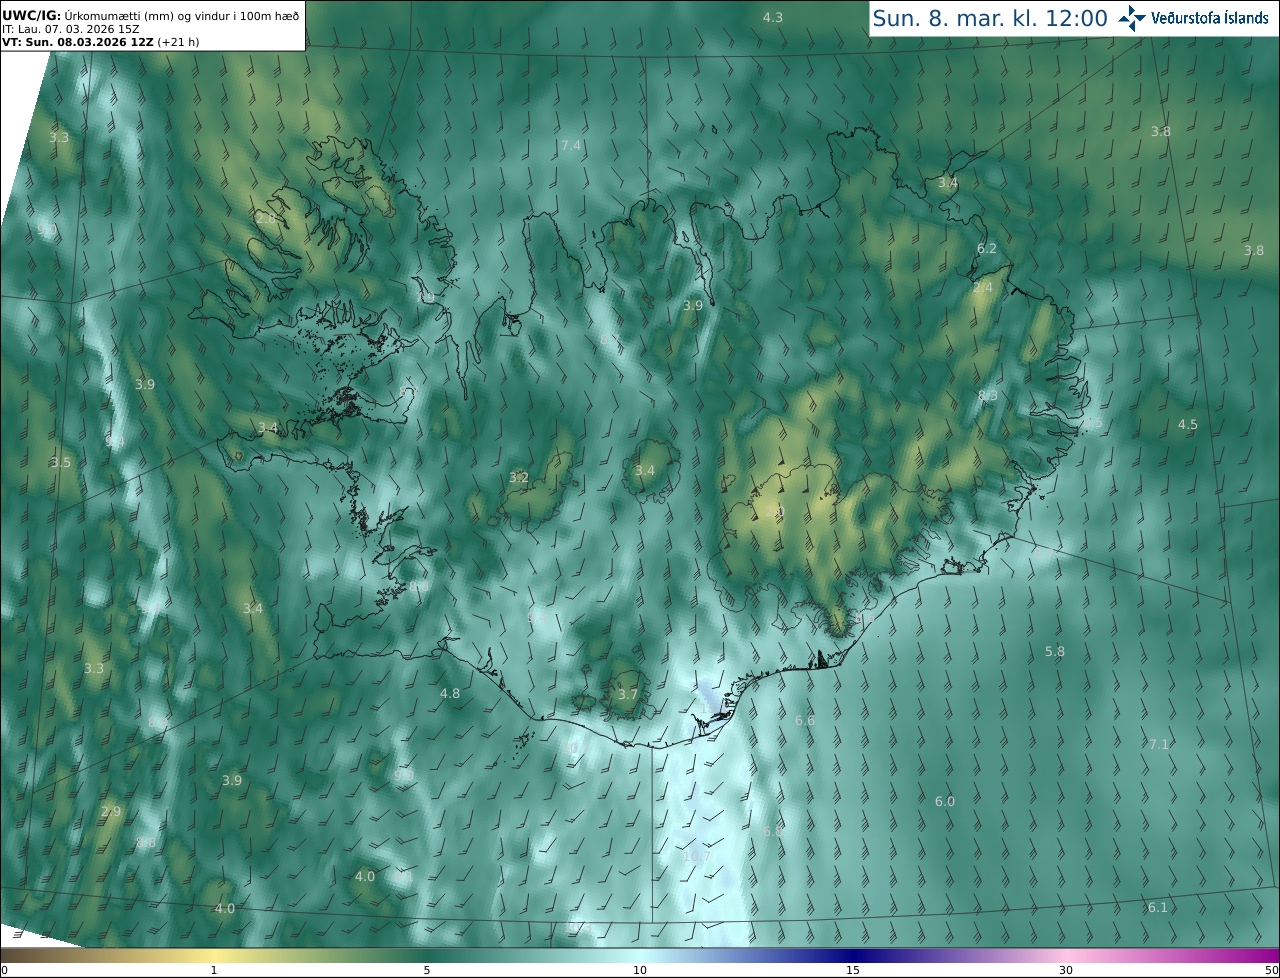Click the 'UWC/IG: Úrkomumætti' title line
Image resolution: width=1280 pixels, height=978 pixels.
pos(150,16)
